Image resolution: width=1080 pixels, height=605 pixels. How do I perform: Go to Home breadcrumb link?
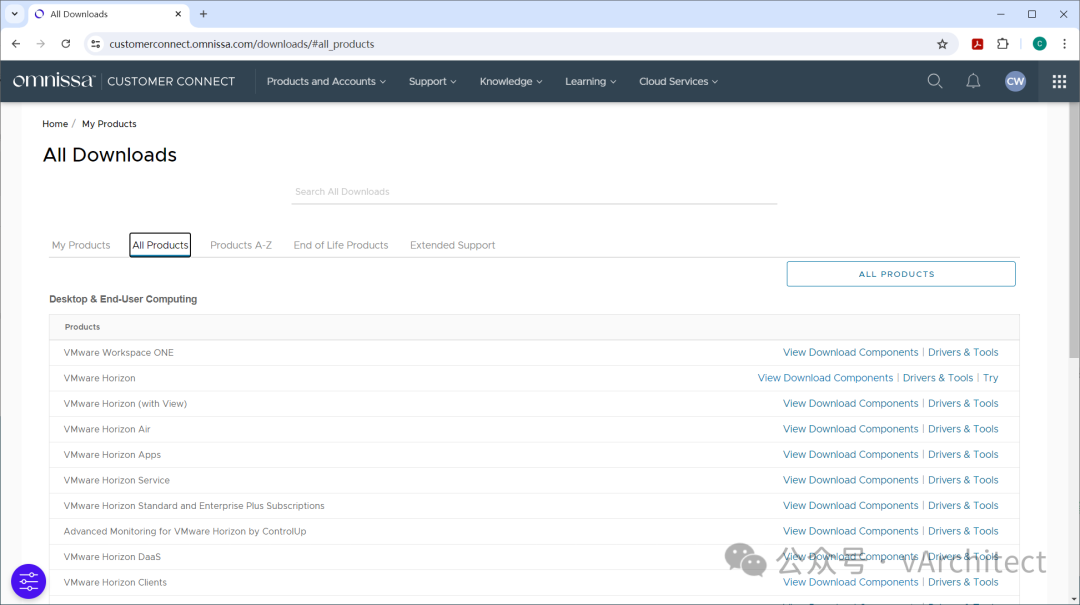55,124
